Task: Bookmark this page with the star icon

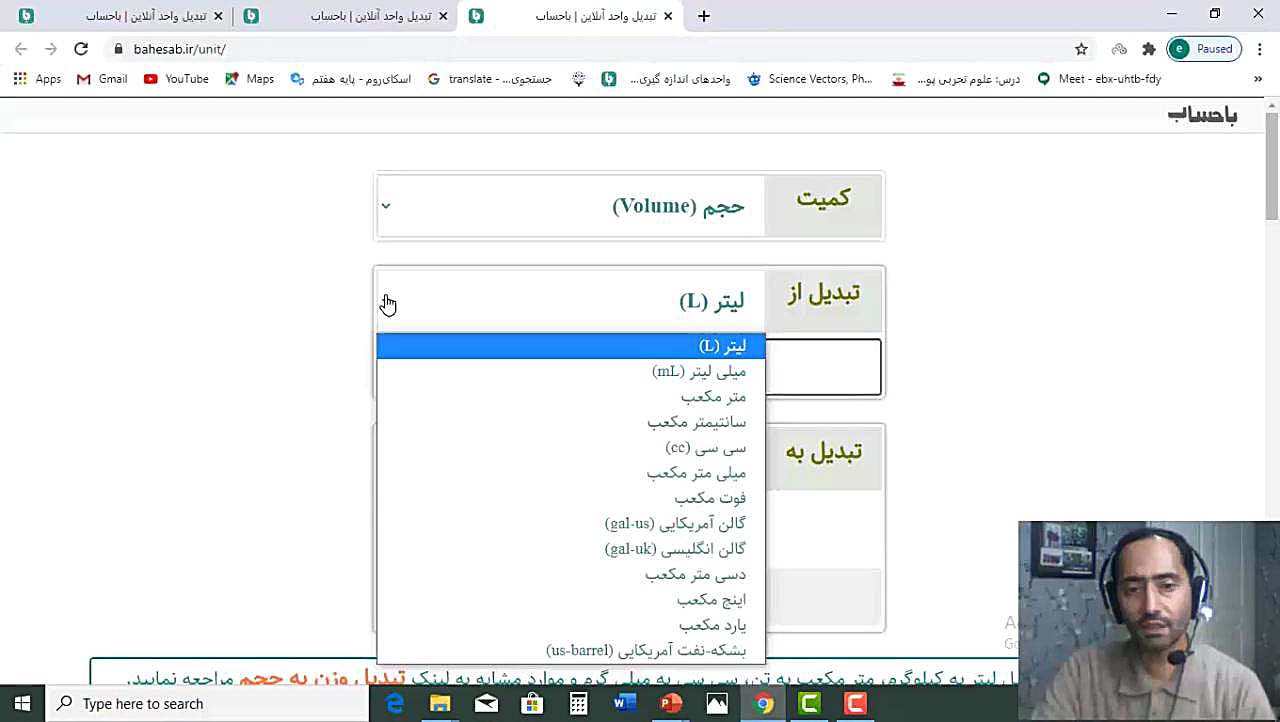Action: pyautogui.click(x=1081, y=49)
